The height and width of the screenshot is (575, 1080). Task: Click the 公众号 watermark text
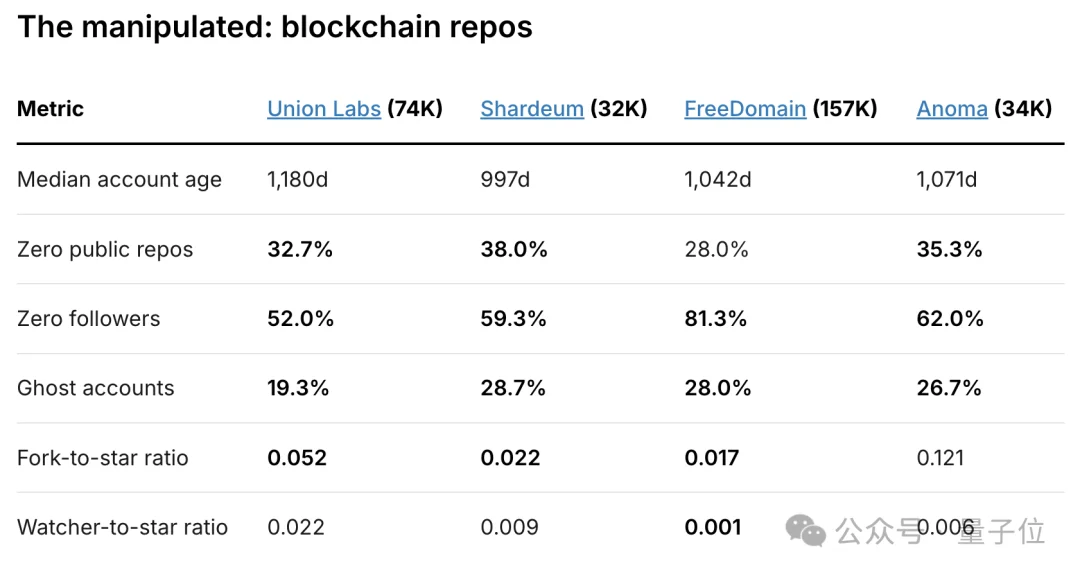(880, 531)
